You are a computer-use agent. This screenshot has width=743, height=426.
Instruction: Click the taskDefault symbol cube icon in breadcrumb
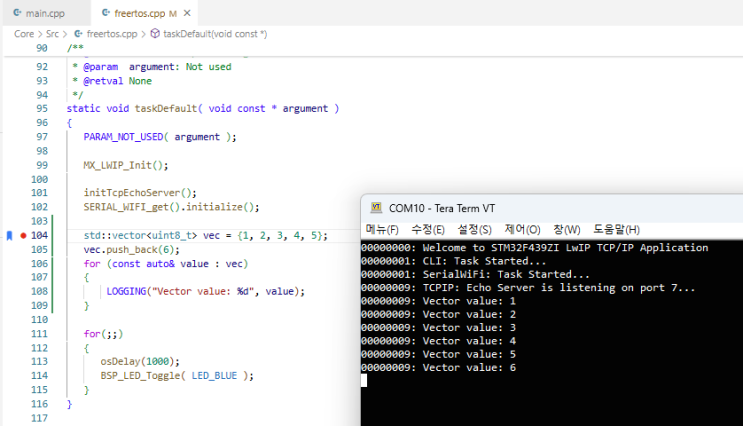click(155, 34)
